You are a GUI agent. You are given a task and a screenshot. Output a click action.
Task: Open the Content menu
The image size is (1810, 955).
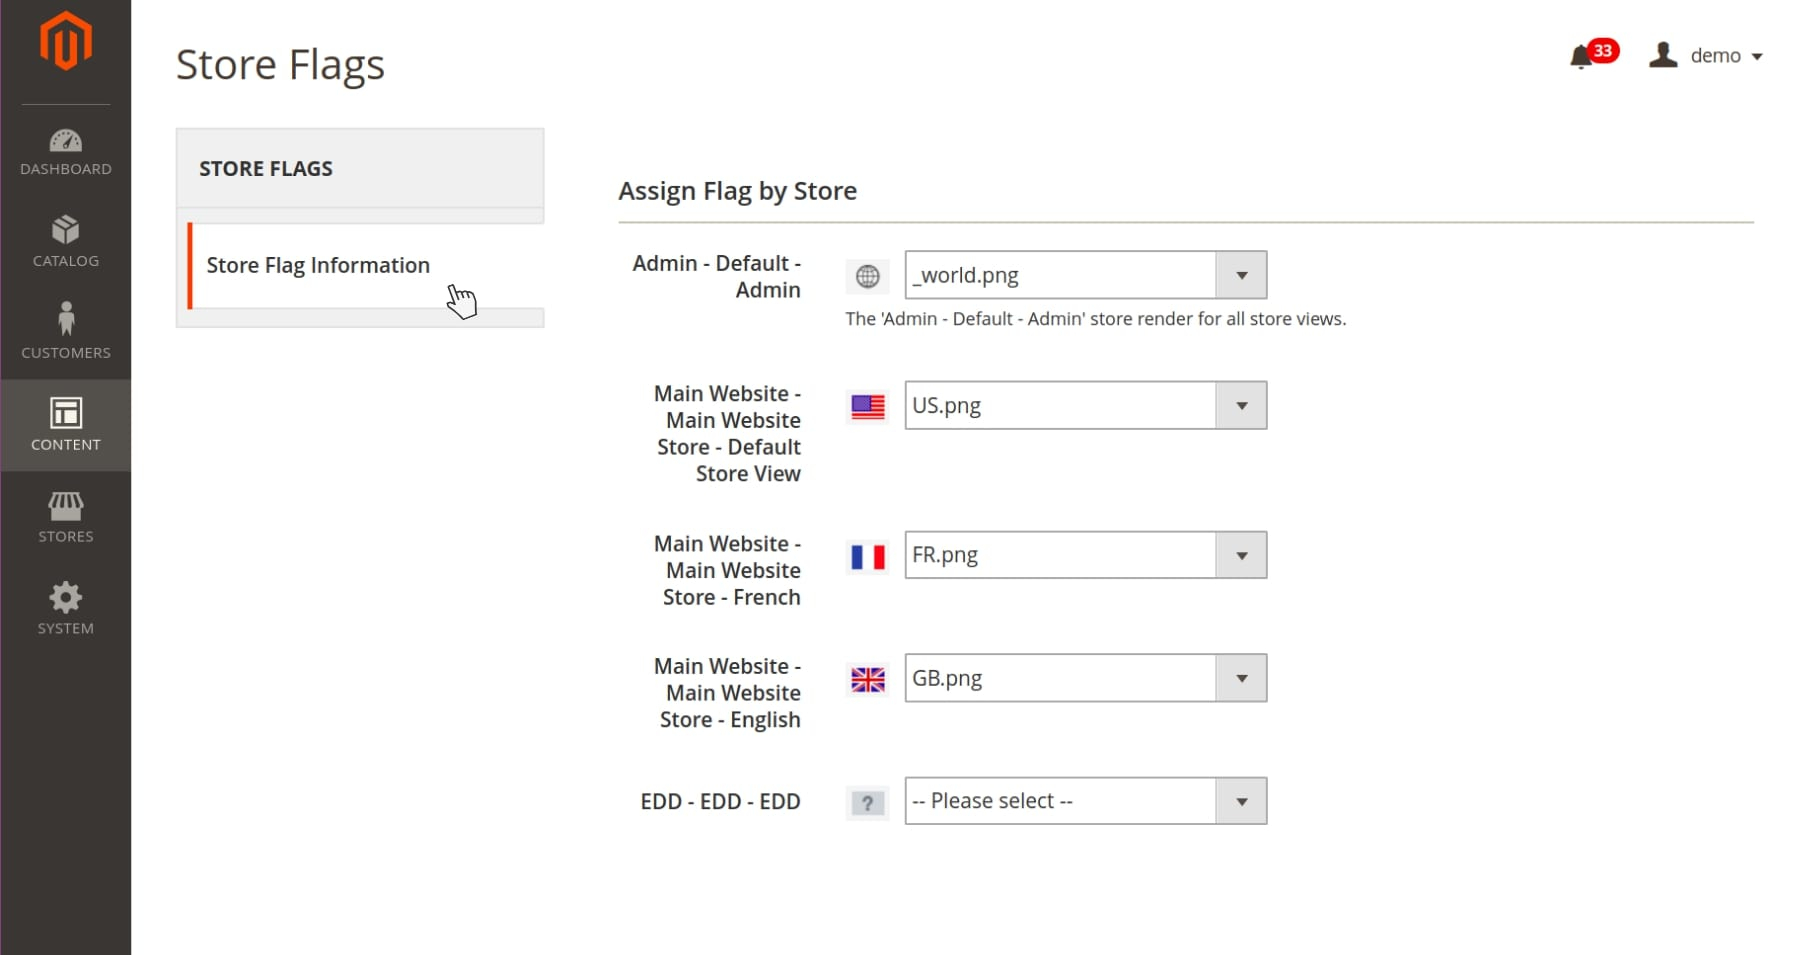66,425
